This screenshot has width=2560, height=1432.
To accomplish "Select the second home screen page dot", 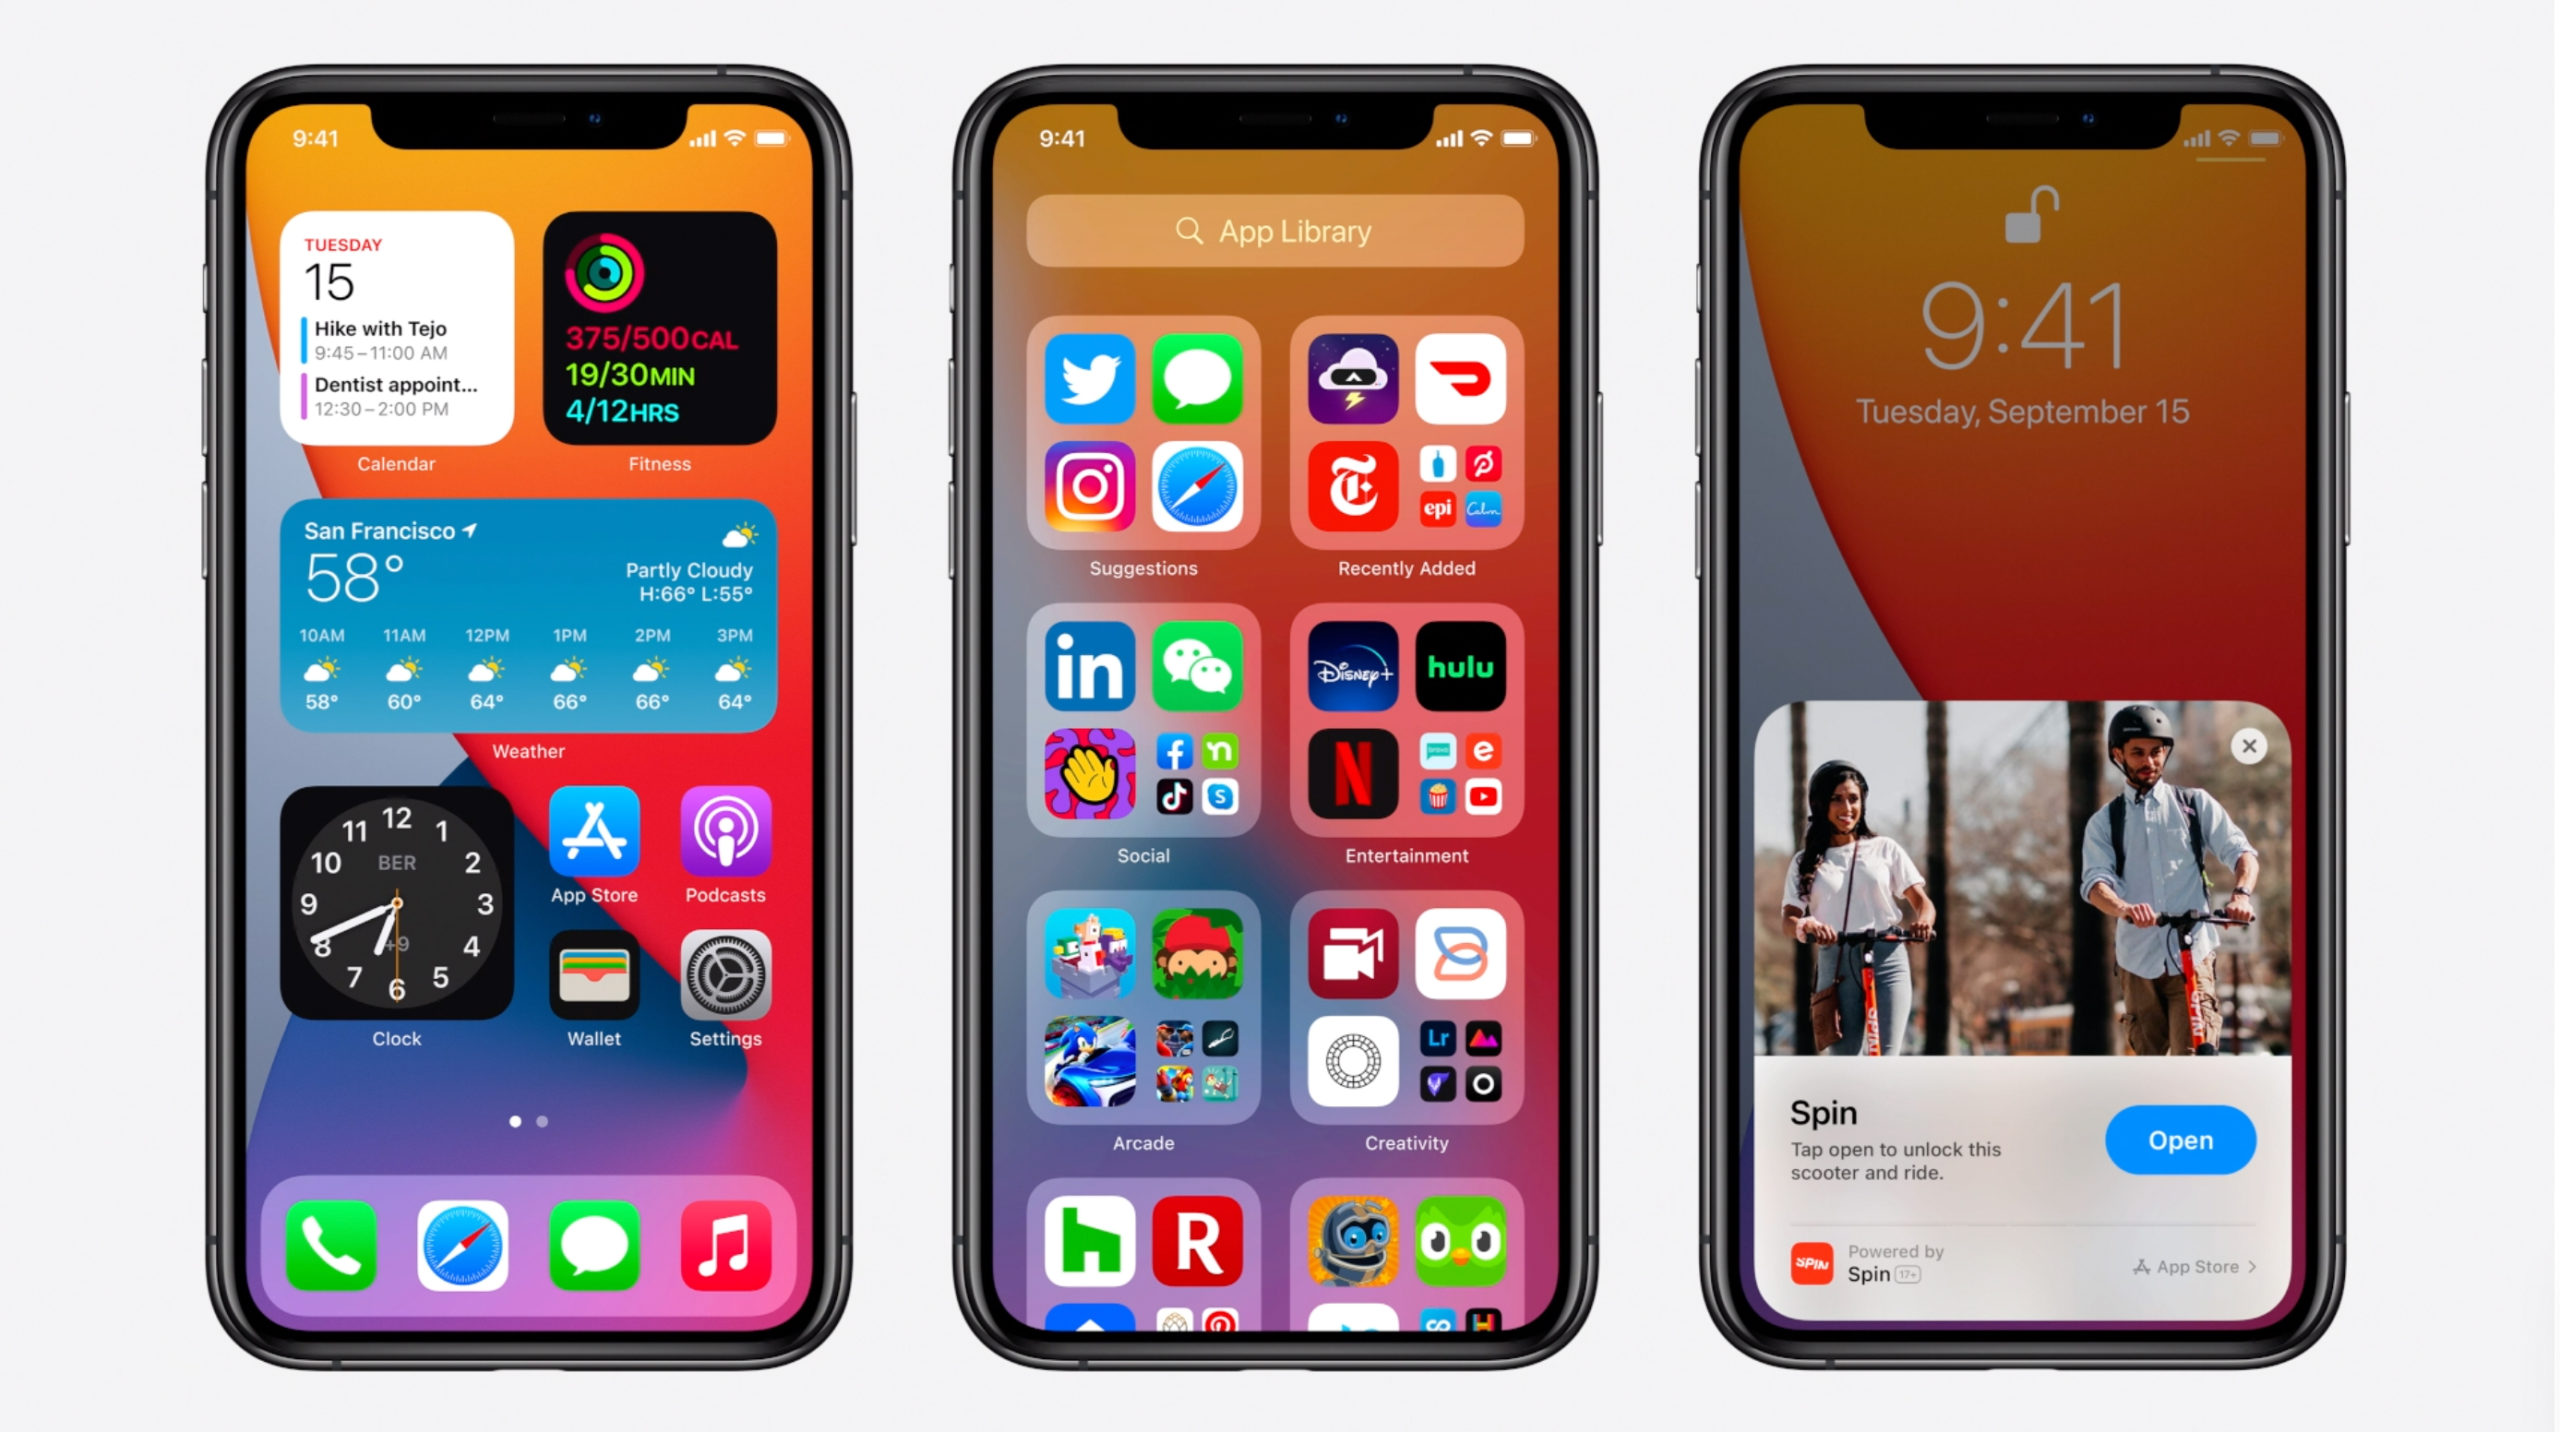I will [542, 1121].
